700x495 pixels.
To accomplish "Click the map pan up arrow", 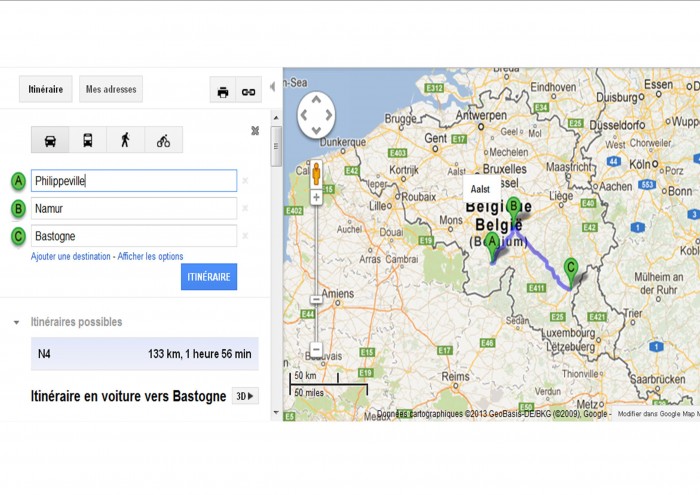I will pyautogui.click(x=316, y=100).
